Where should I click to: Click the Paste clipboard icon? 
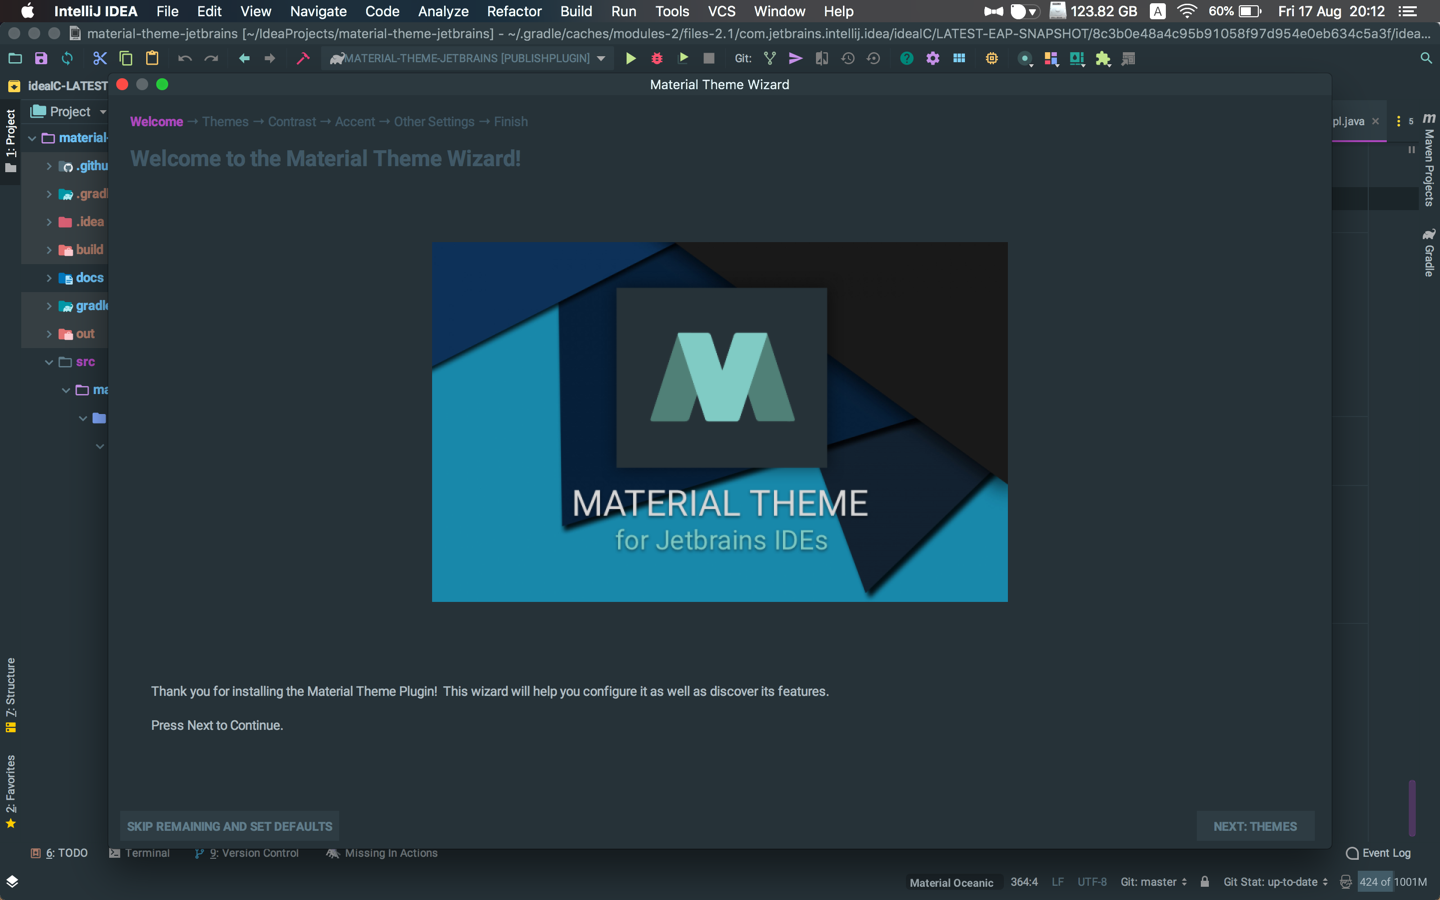coord(152,59)
